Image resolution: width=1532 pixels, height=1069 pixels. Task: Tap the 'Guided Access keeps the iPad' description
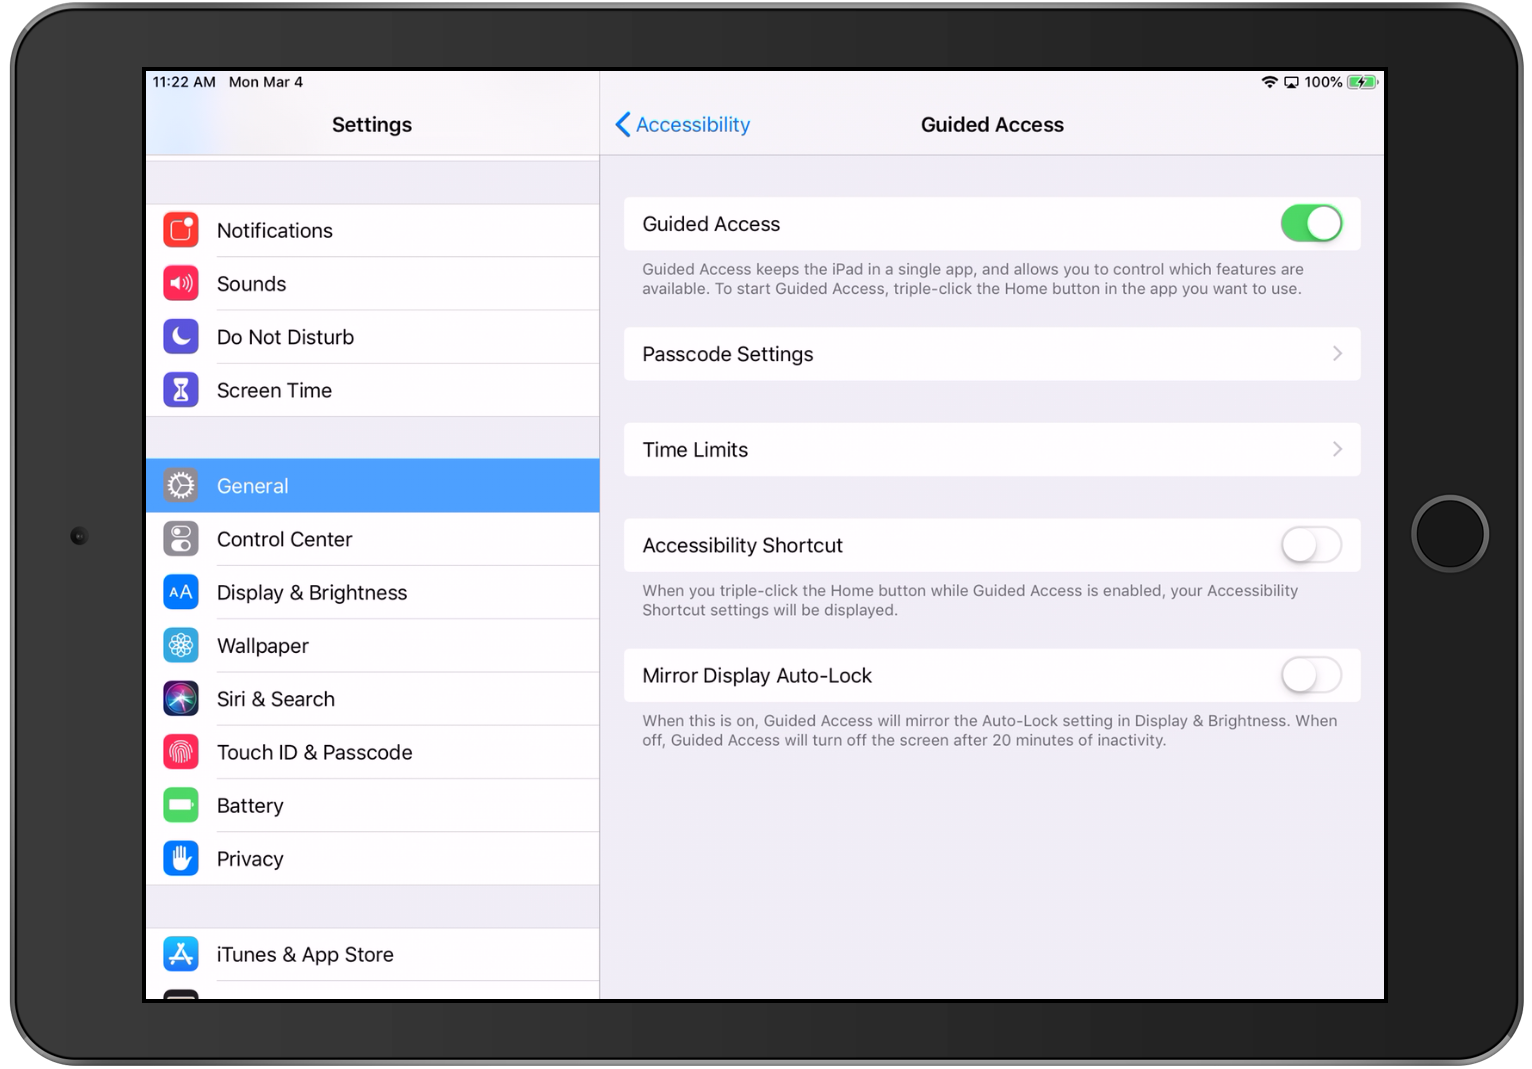point(973,279)
